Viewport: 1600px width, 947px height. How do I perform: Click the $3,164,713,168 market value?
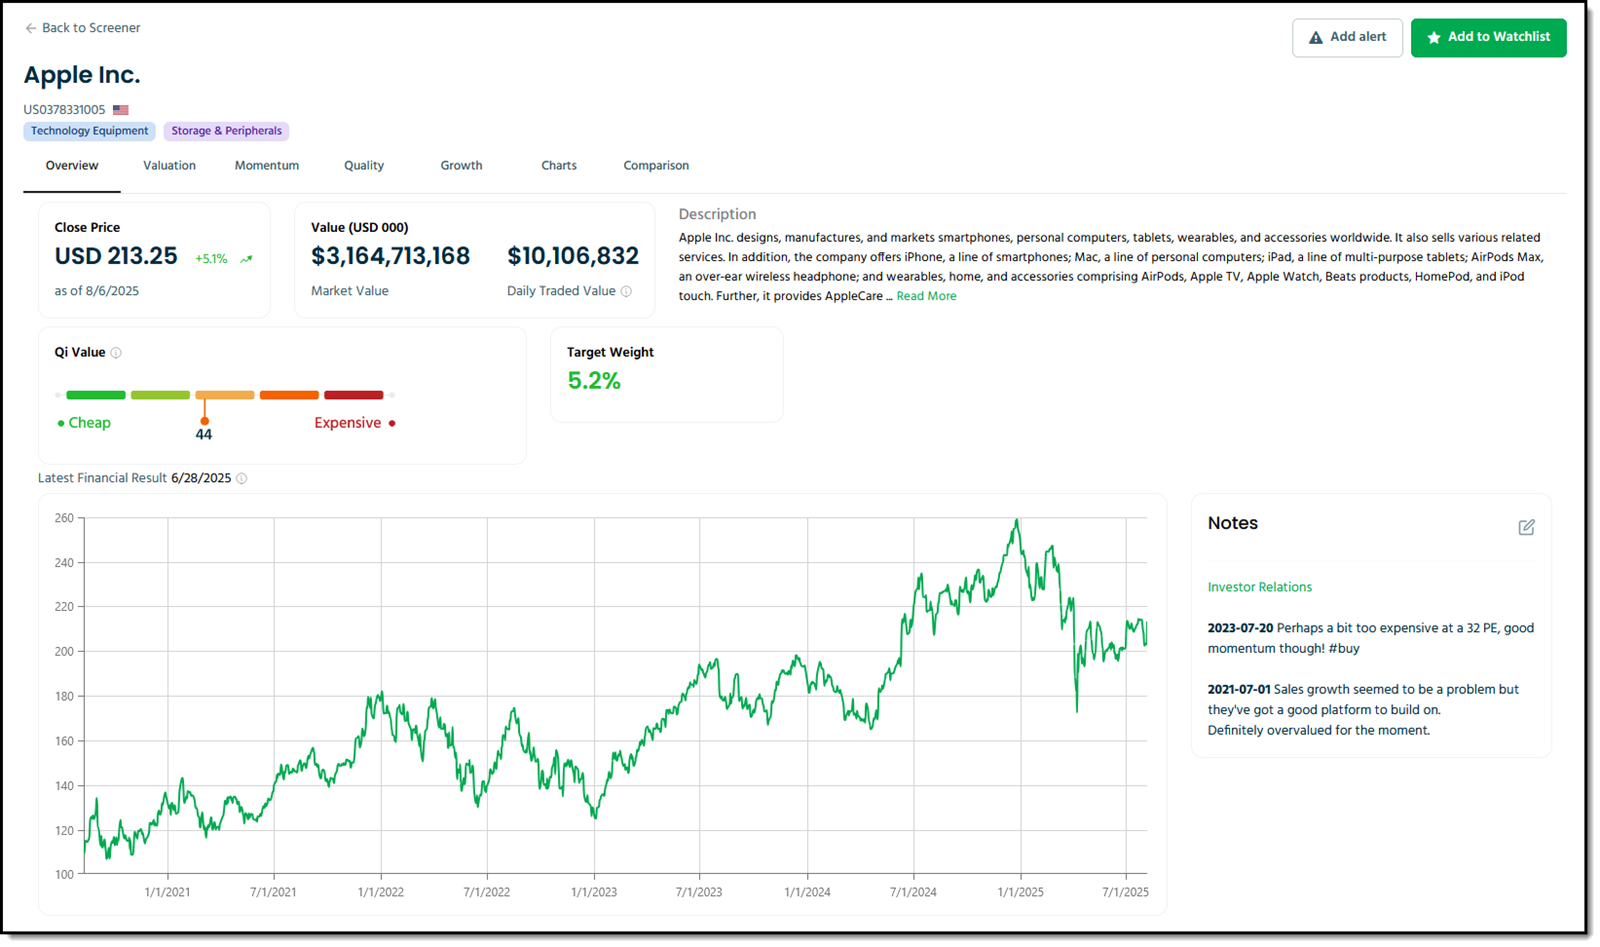point(391,256)
